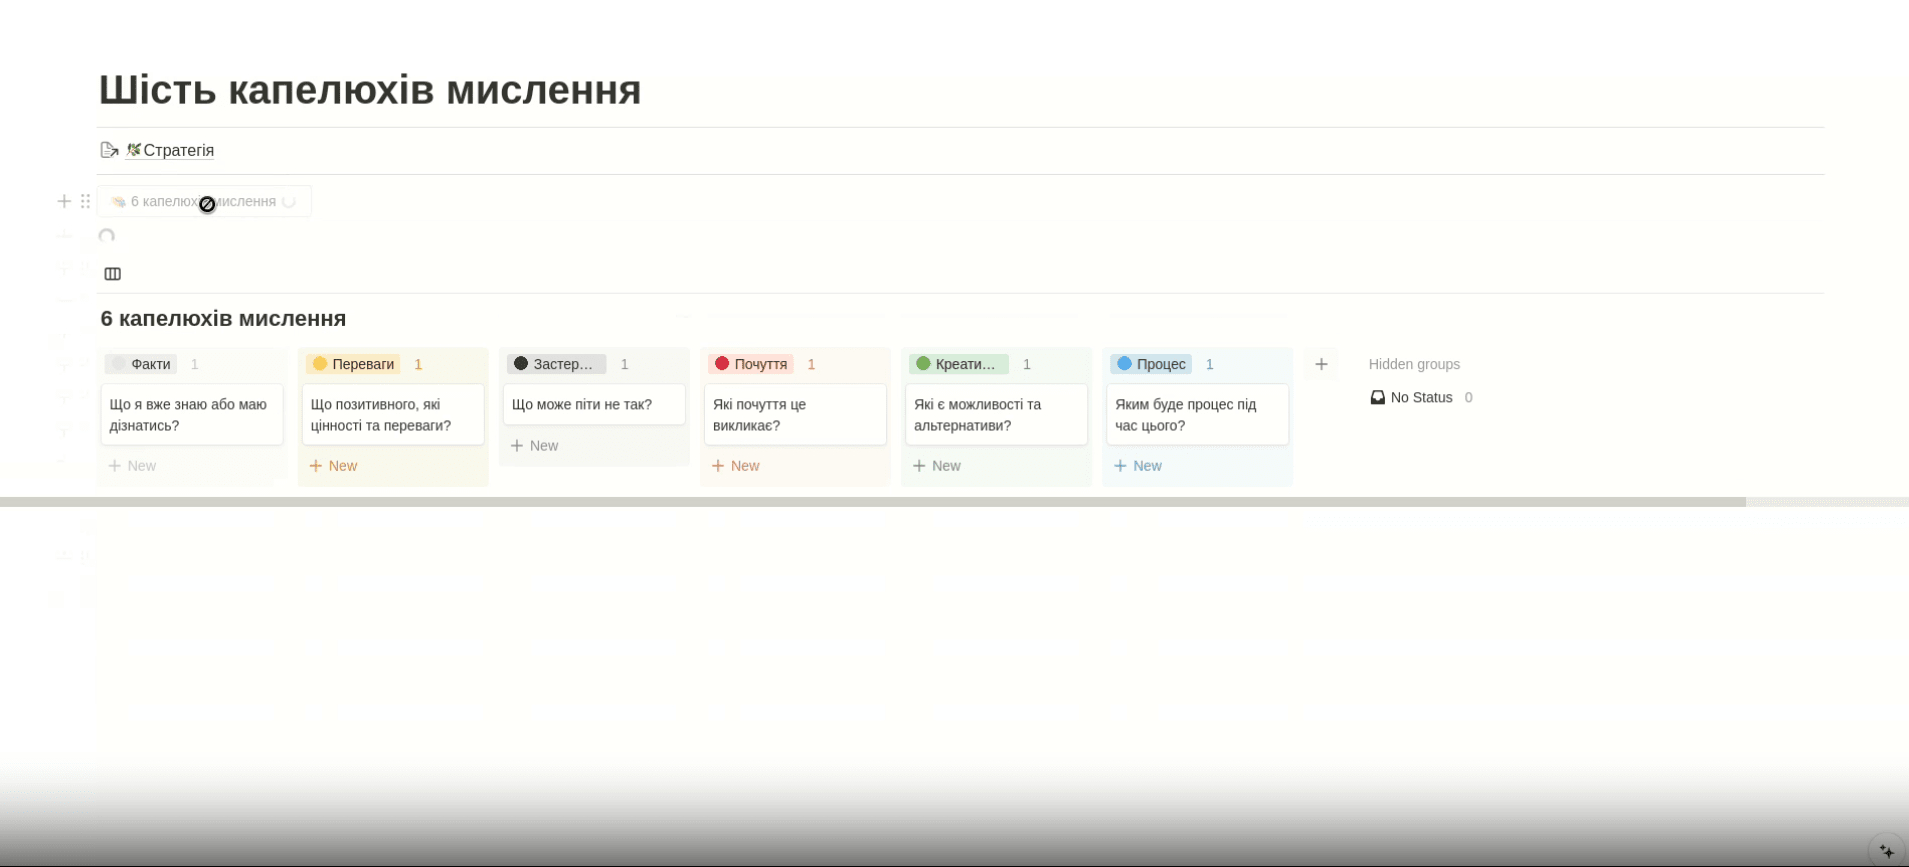The image size is (1909, 867).
Task: Open the AI sparkle assistant icon
Action: coord(1886,851)
